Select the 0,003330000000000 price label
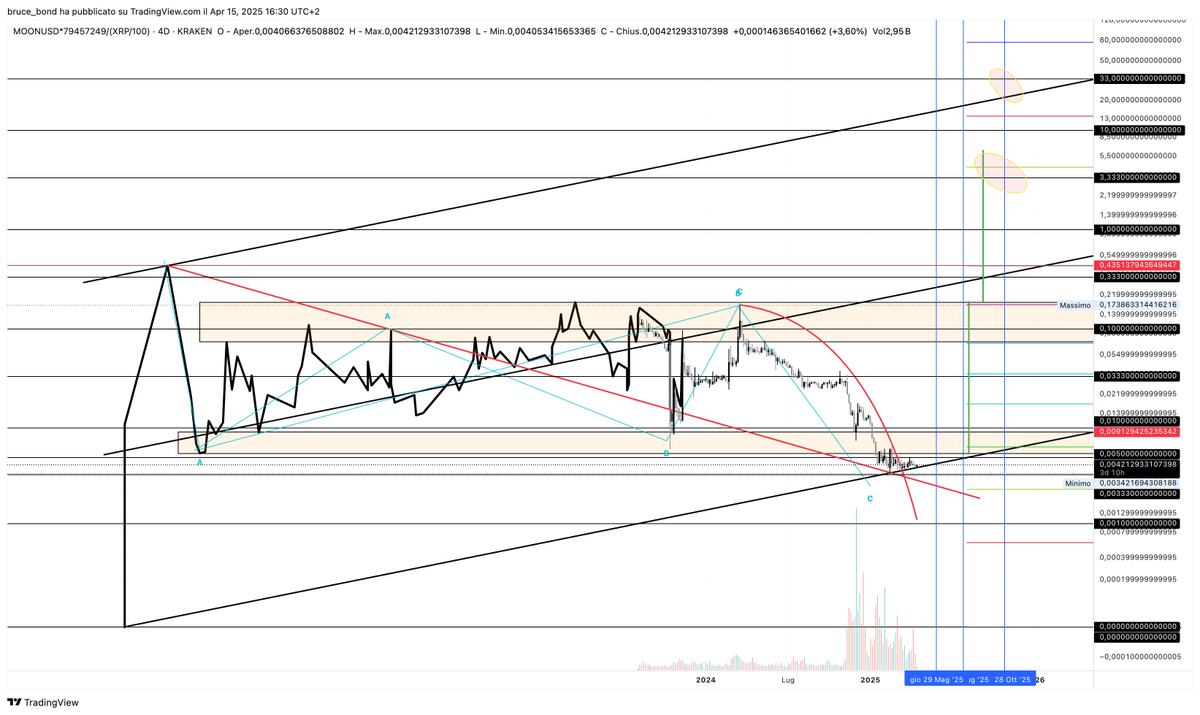 [1139, 494]
